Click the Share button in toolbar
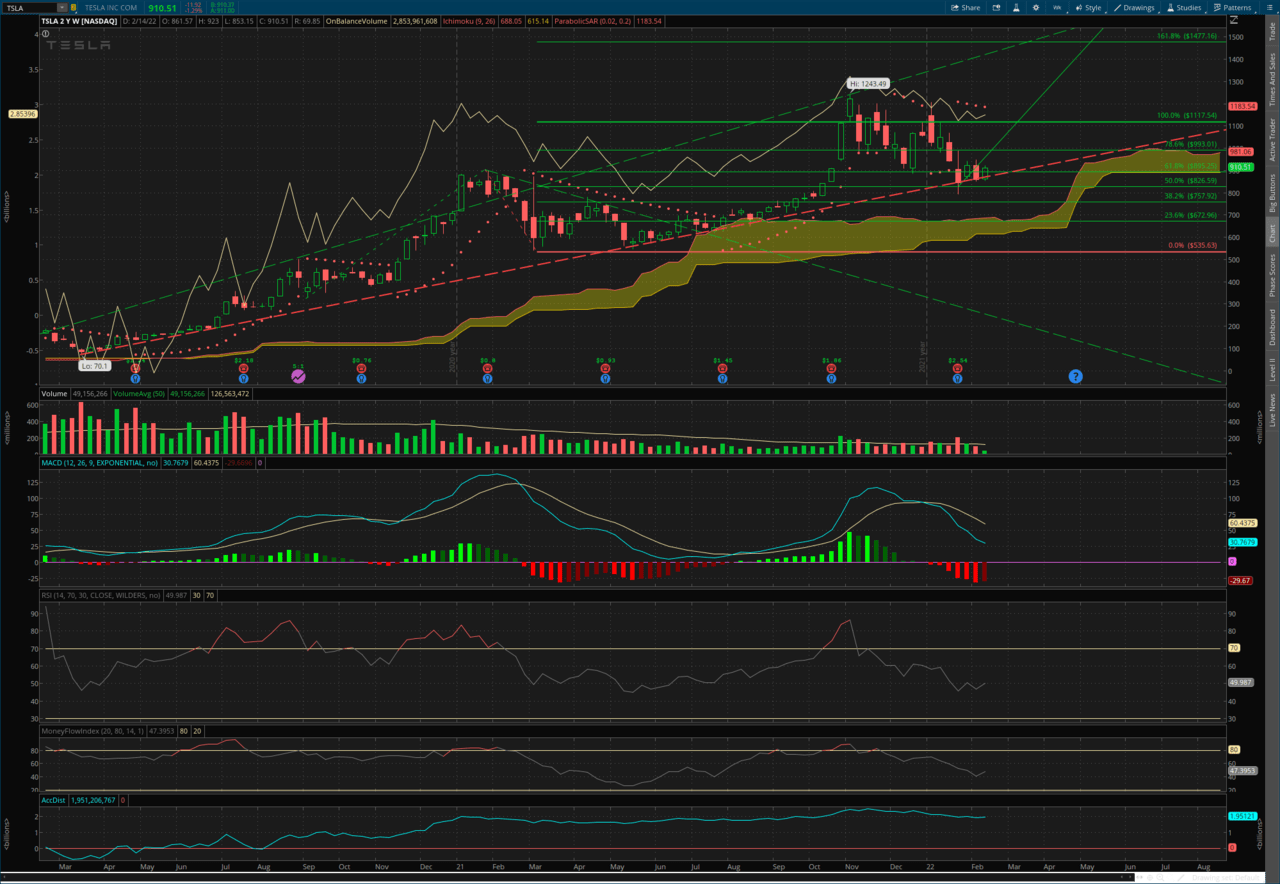Viewport: 1280px width, 884px height. pos(965,8)
